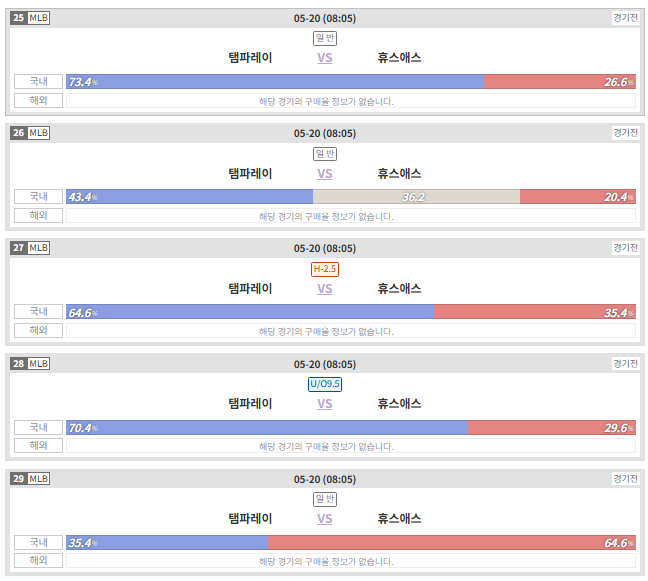
Task: Open the VS link in match 26
Action: pyautogui.click(x=324, y=174)
